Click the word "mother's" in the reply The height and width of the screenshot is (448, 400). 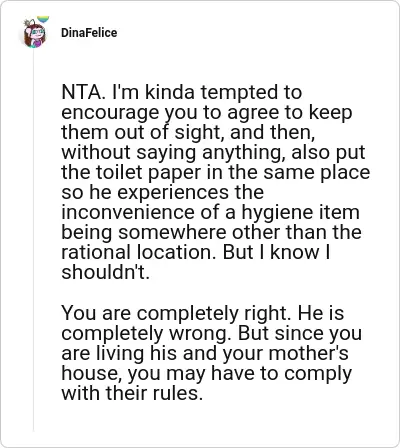pyautogui.click(x=309, y=353)
